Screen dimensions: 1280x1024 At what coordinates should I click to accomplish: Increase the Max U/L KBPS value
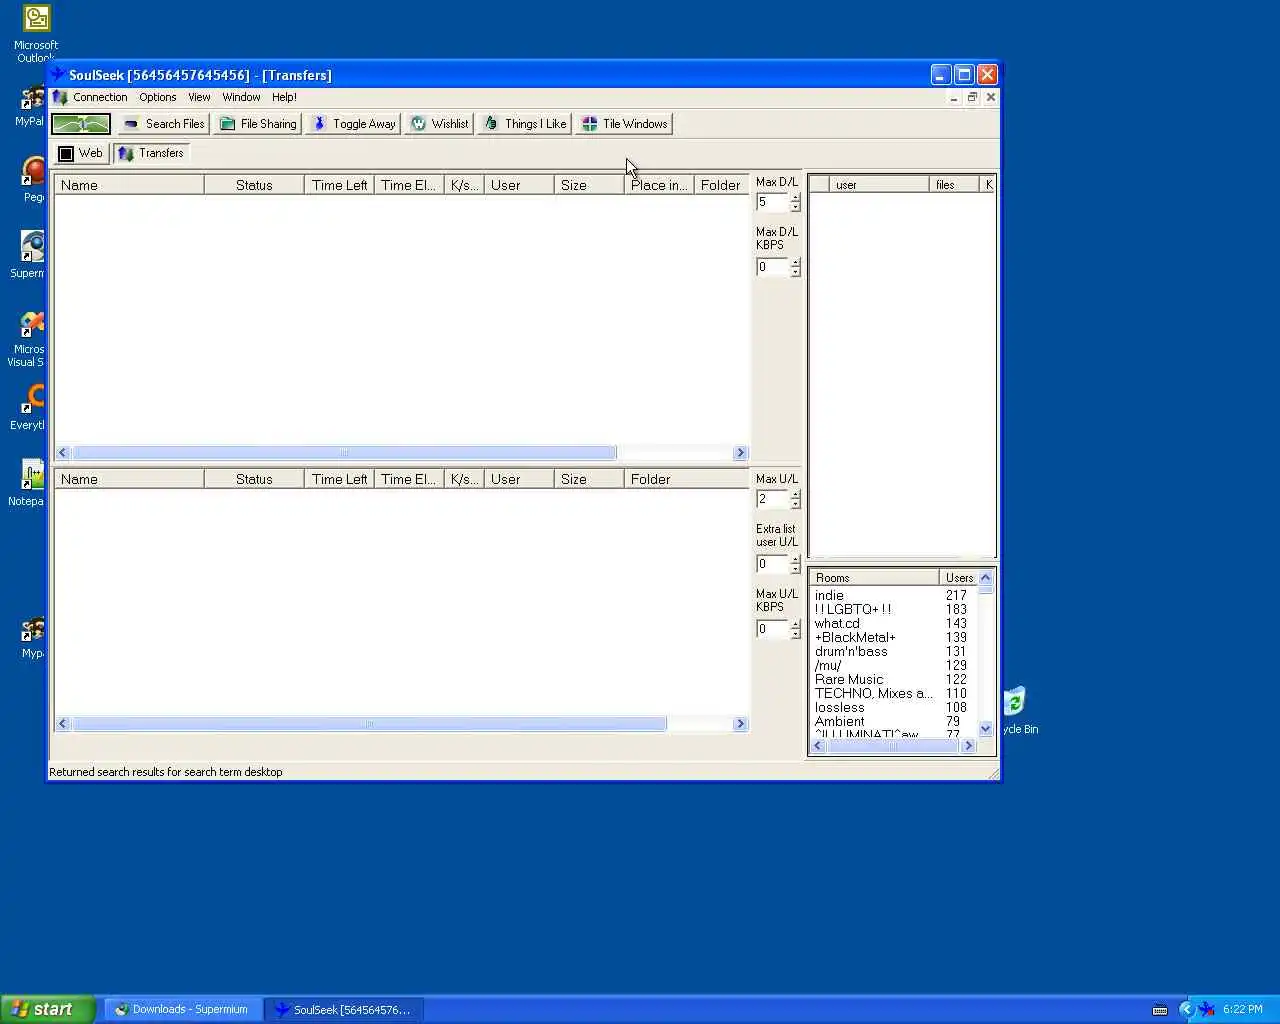[x=795, y=624]
